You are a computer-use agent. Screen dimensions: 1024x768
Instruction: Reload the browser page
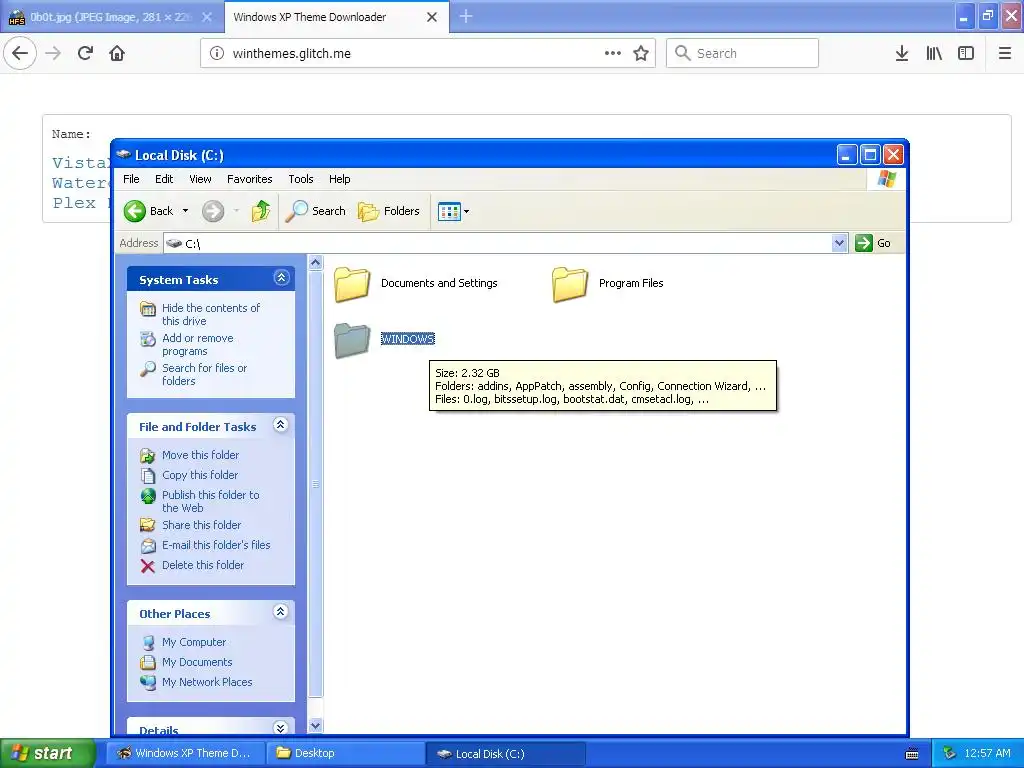pyautogui.click(x=85, y=53)
